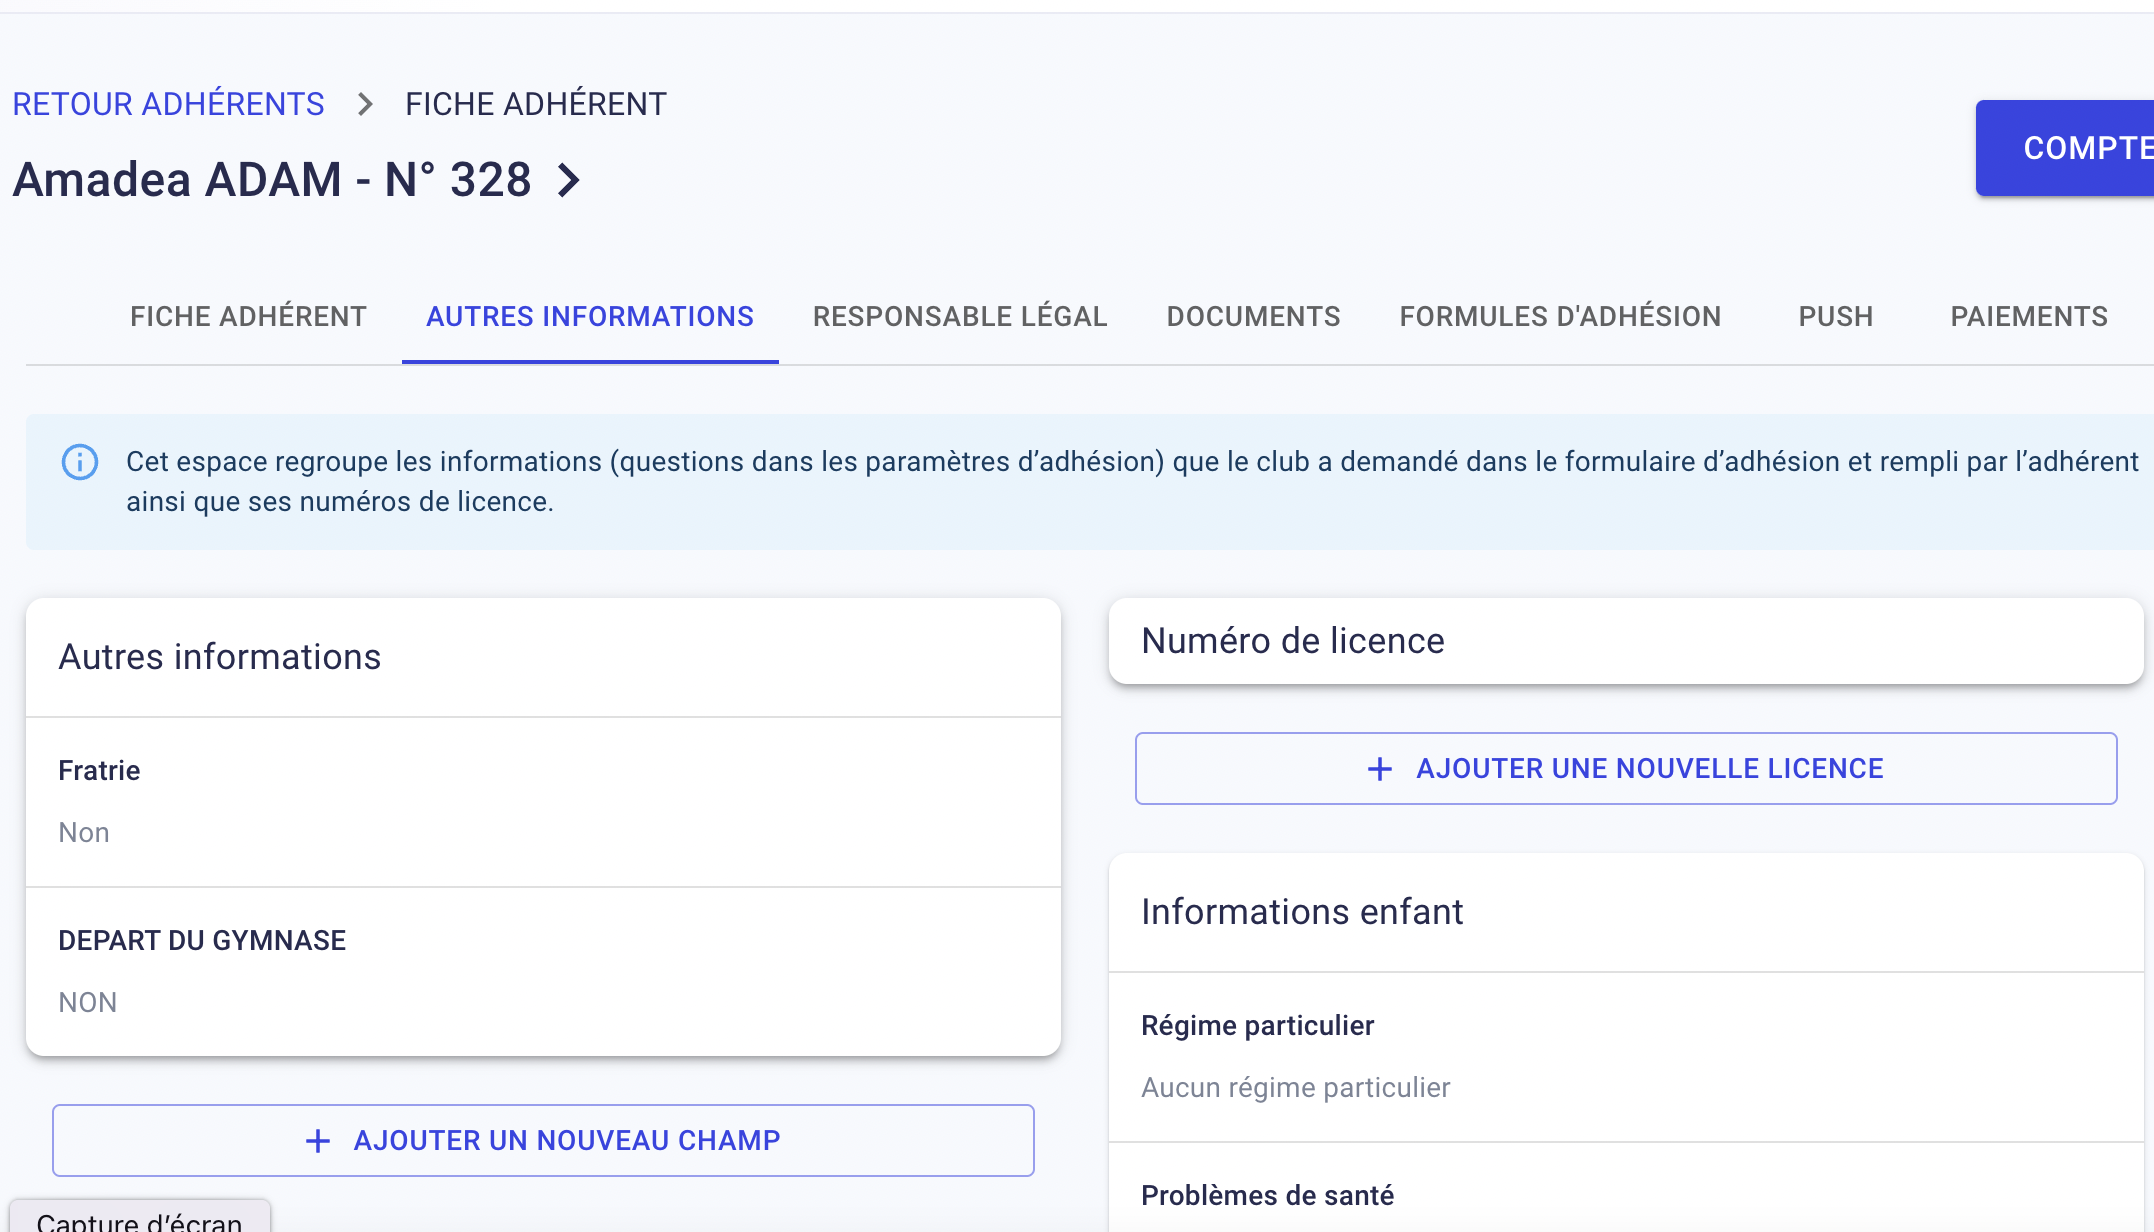Switch to the FICHE ADHÉRENT tab
The width and height of the screenshot is (2154, 1232).
tap(248, 317)
